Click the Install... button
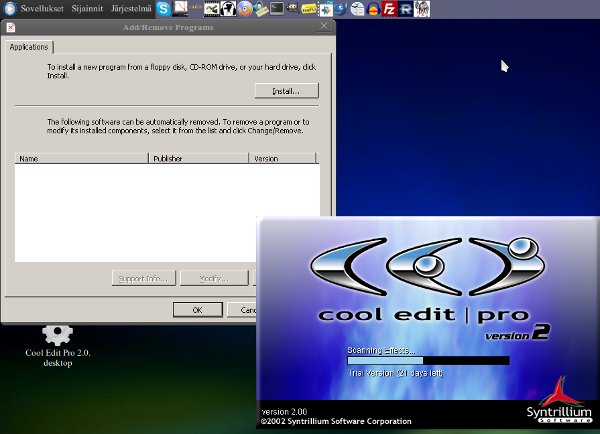This screenshot has height=434, width=600. 286,91
